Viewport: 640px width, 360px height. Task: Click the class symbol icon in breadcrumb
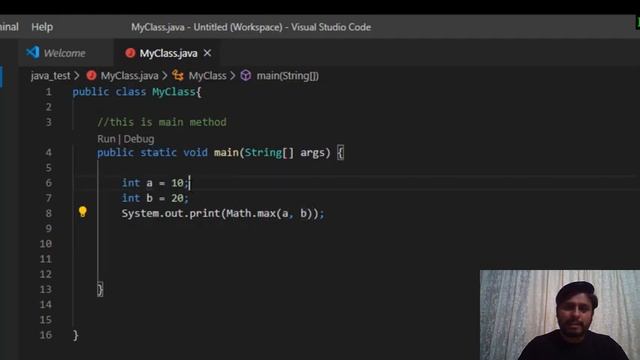178,76
